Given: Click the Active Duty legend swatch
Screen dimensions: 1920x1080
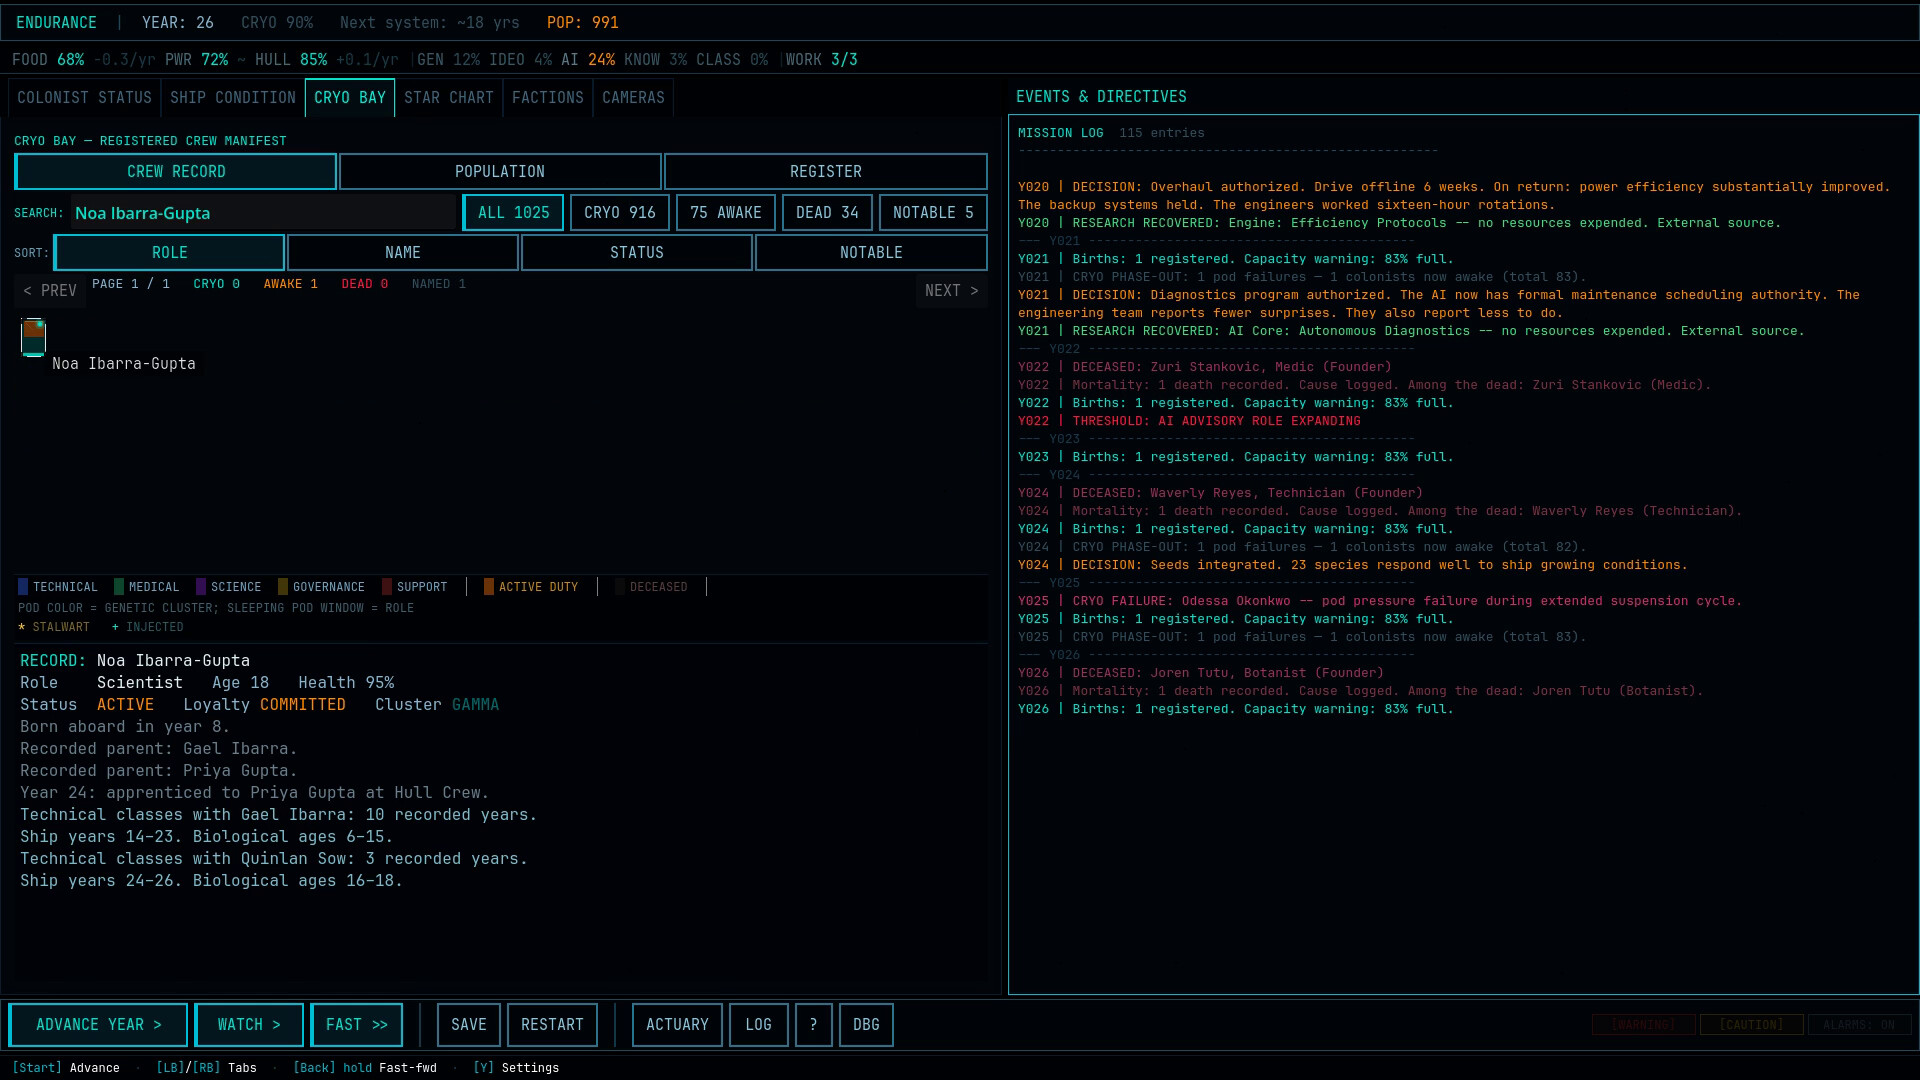Looking at the screenshot, I should pos(489,587).
